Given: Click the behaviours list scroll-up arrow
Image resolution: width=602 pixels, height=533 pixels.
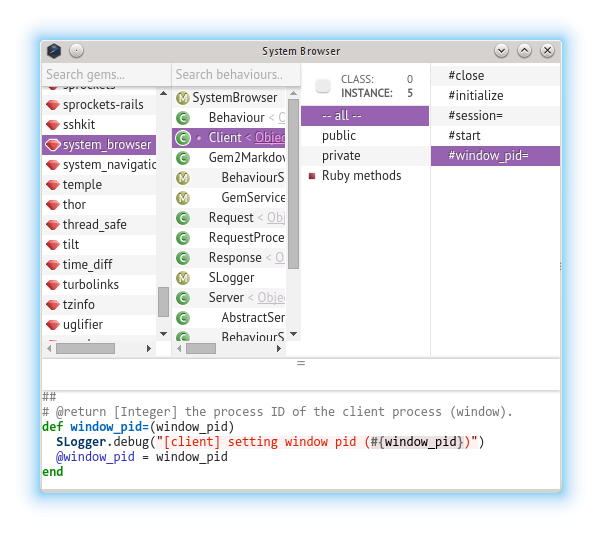Looking at the screenshot, I should [x=293, y=93].
